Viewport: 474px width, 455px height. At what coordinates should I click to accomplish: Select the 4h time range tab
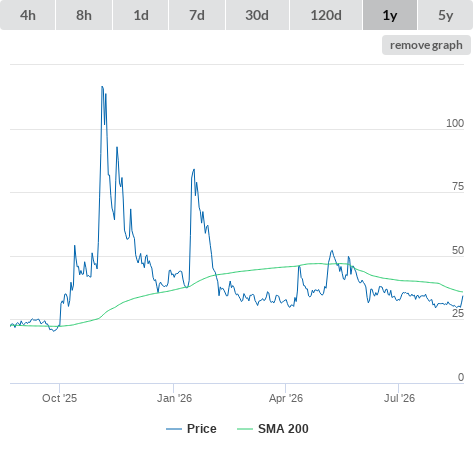click(x=27, y=15)
